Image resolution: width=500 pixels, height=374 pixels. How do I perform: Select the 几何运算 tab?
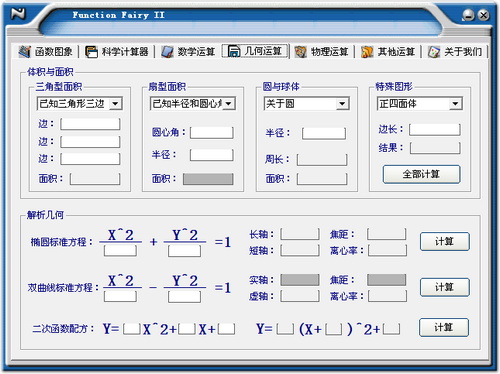(255, 51)
